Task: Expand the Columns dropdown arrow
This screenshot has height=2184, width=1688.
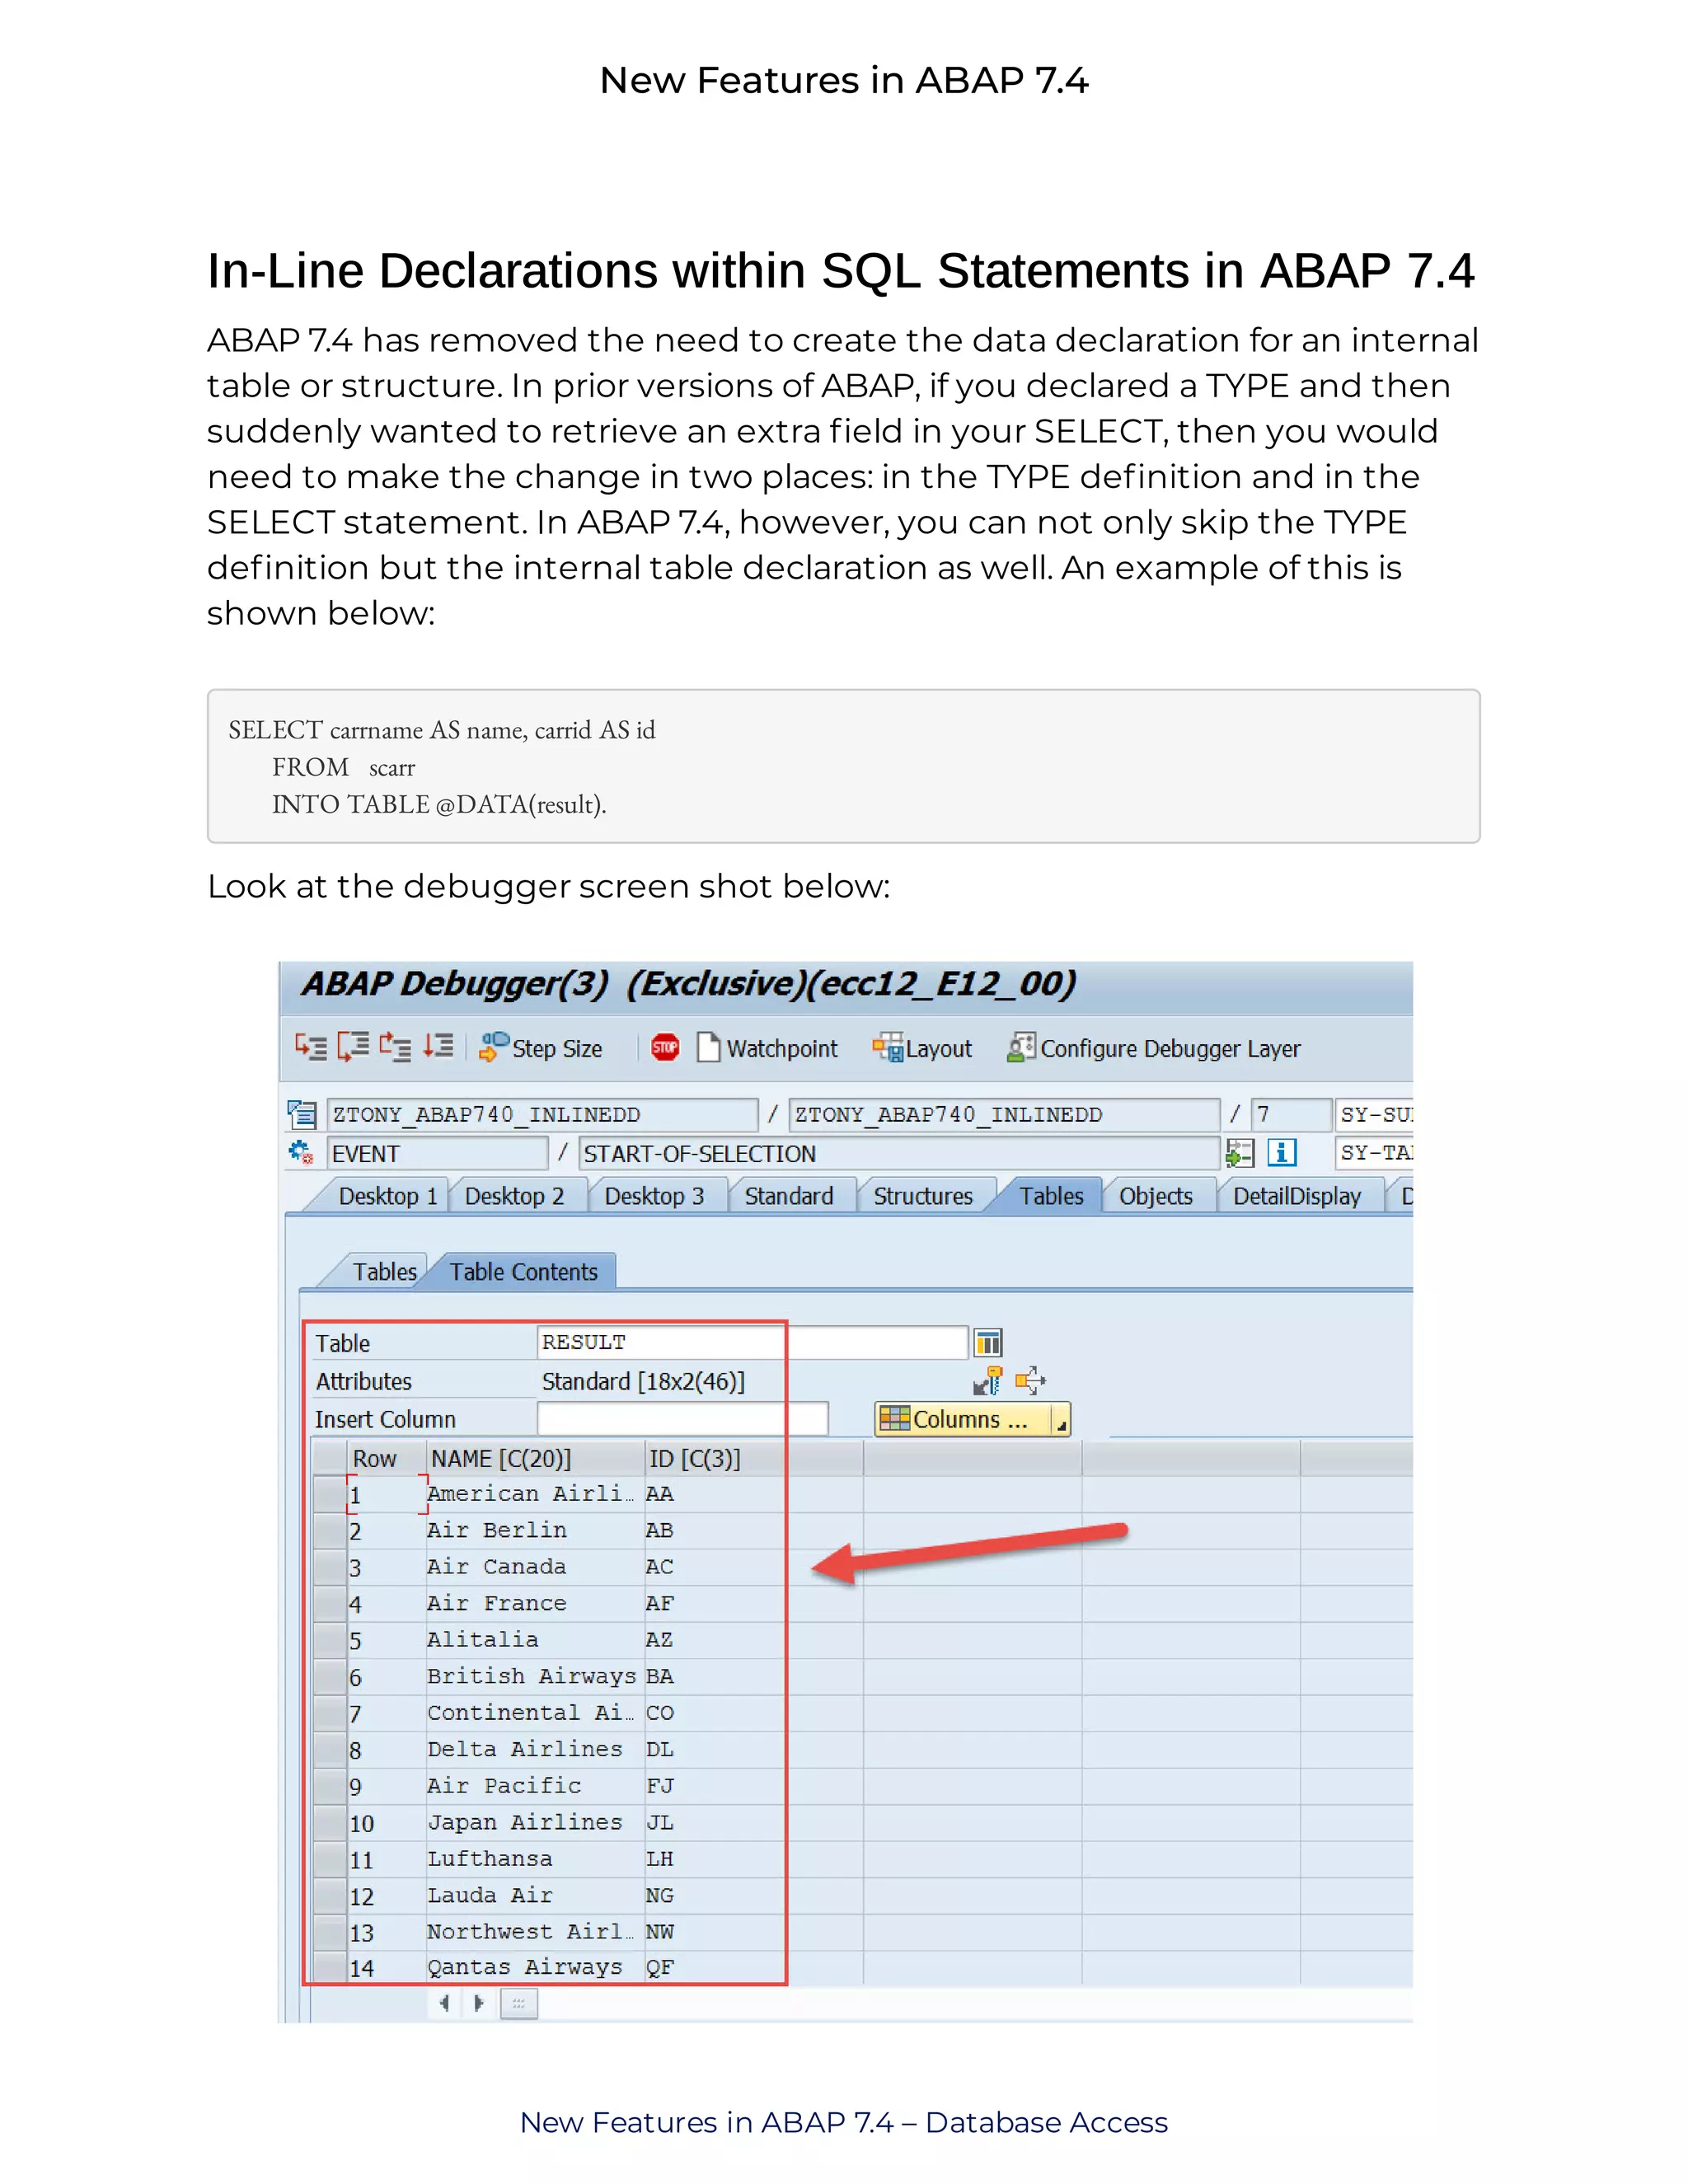Action: pos(1061,1420)
